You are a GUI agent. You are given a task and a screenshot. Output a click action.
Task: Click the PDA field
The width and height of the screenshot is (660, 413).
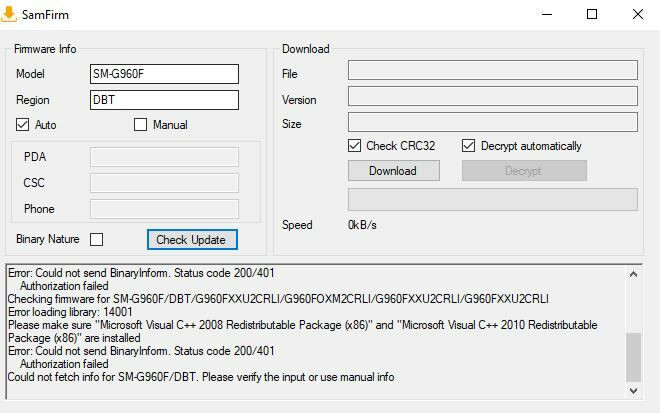coord(164,157)
